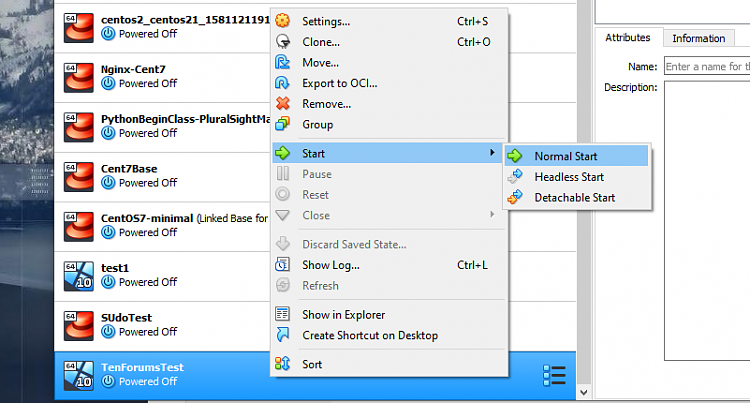Click the Clone sheep icon

click(283, 42)
